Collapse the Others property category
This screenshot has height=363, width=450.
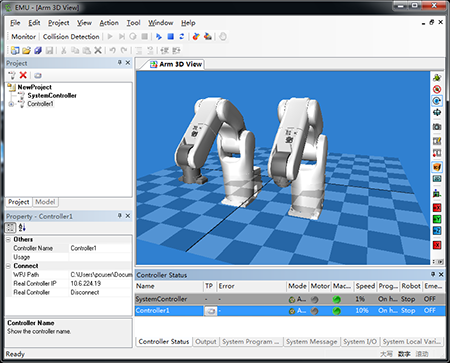click(x=9, y=239)
